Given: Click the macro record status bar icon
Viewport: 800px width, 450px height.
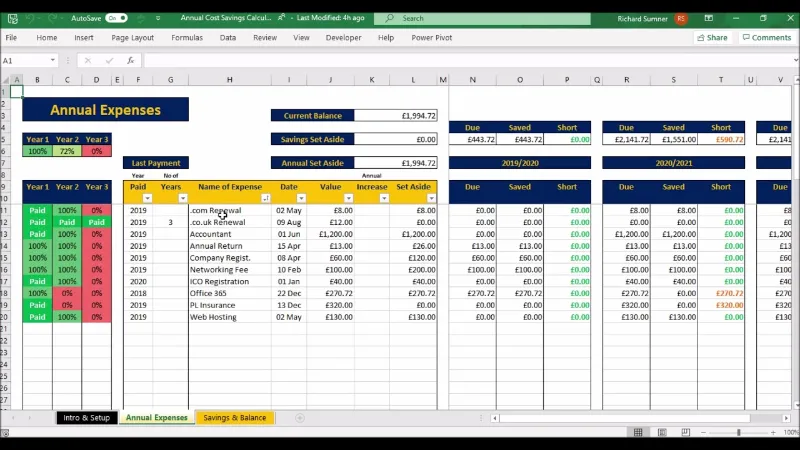Looking at the screenshot, I should tap(5, 433).
